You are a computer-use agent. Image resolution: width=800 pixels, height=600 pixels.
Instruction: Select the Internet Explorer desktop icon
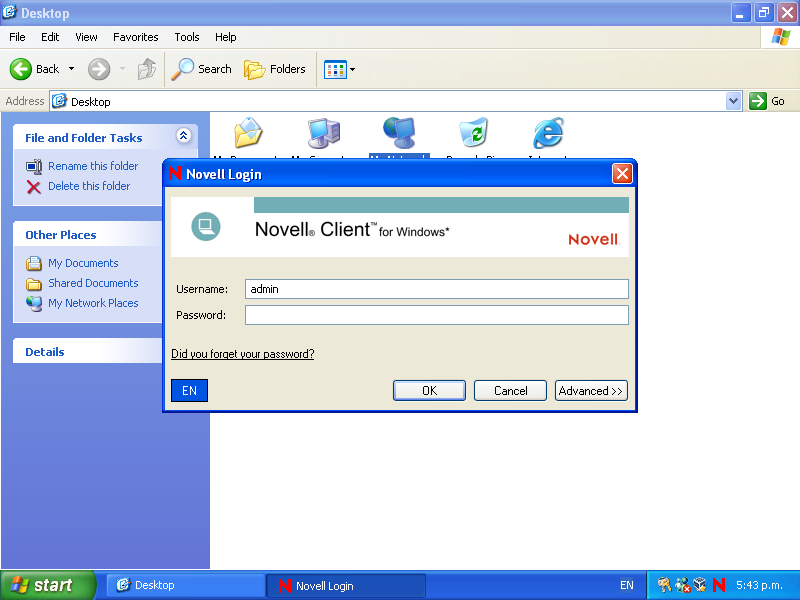[548, 133]
